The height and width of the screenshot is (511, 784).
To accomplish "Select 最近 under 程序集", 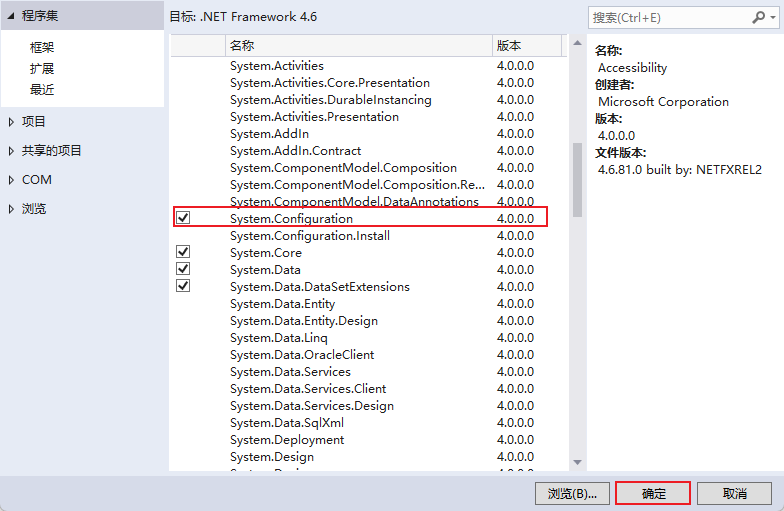I will click(x=42, y=90).
